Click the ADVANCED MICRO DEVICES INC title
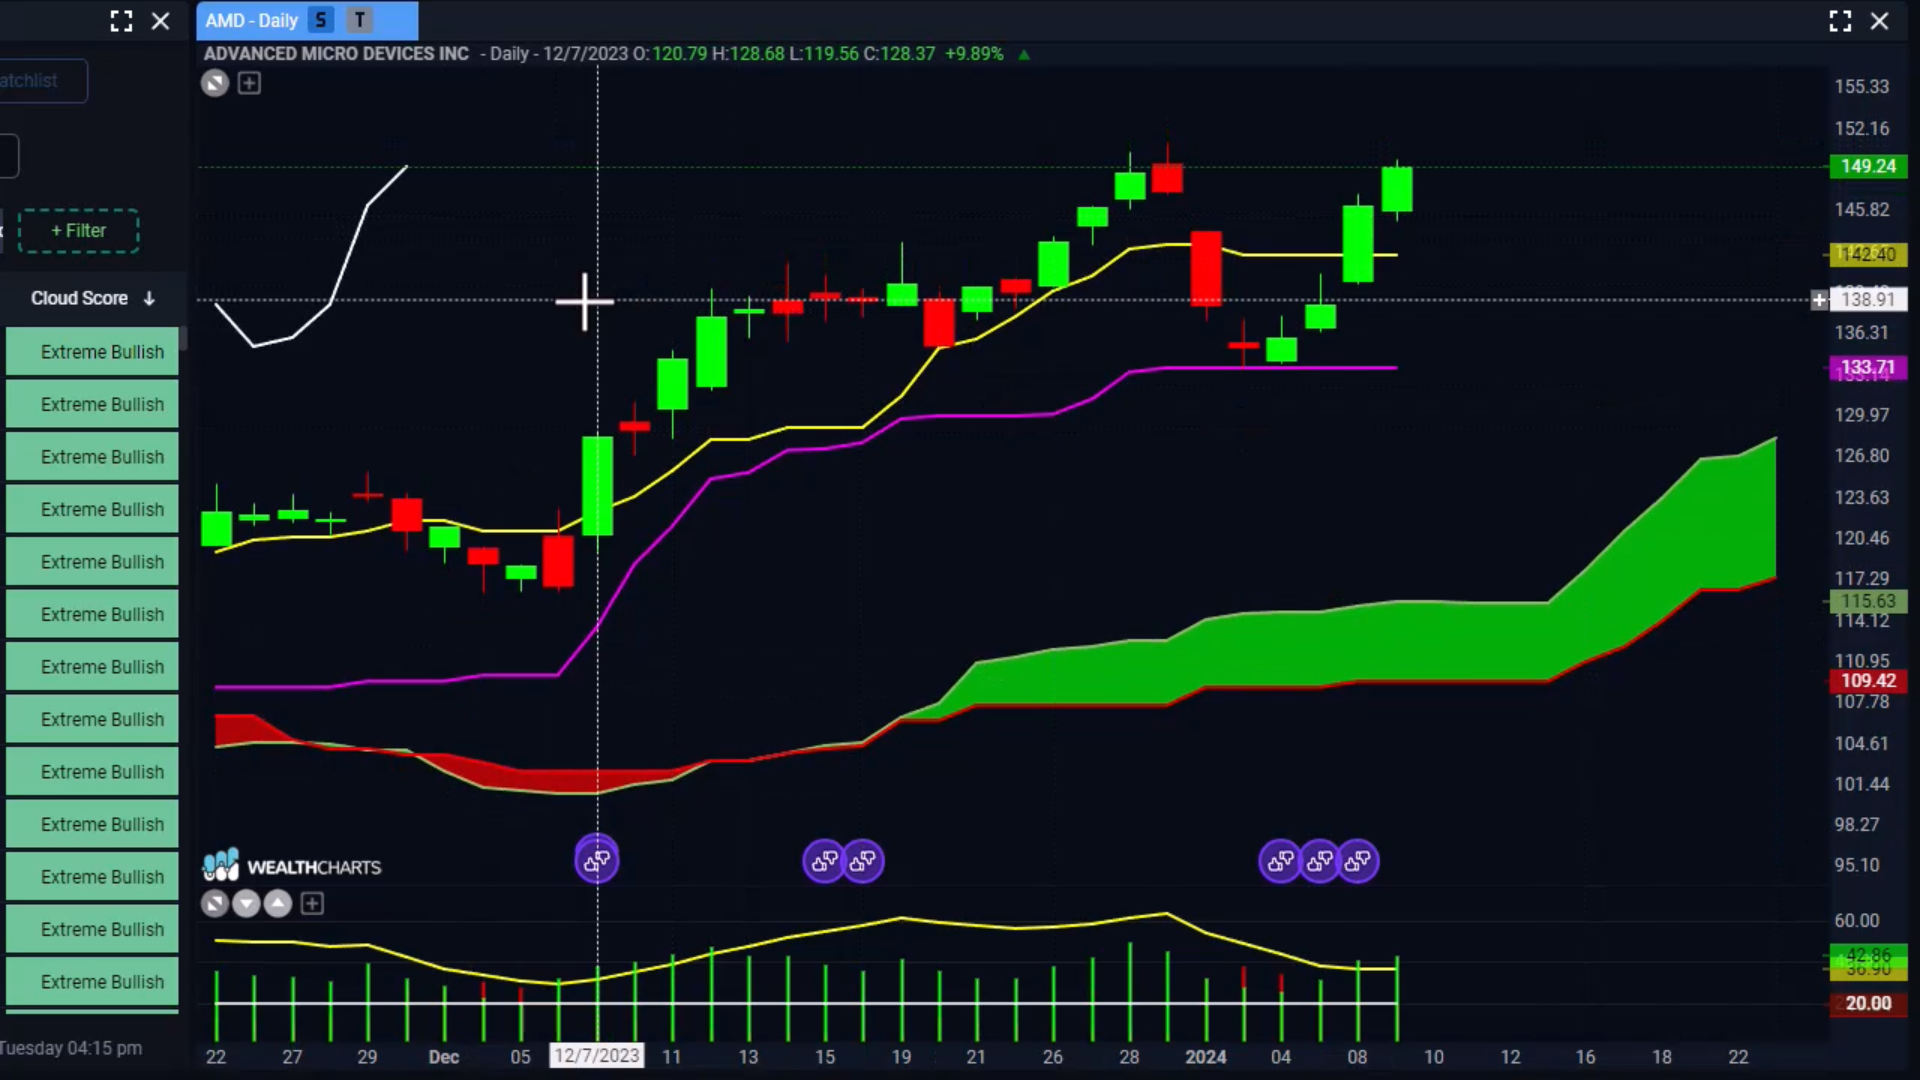This screenshot has width=1920, height=1080. 336,54
